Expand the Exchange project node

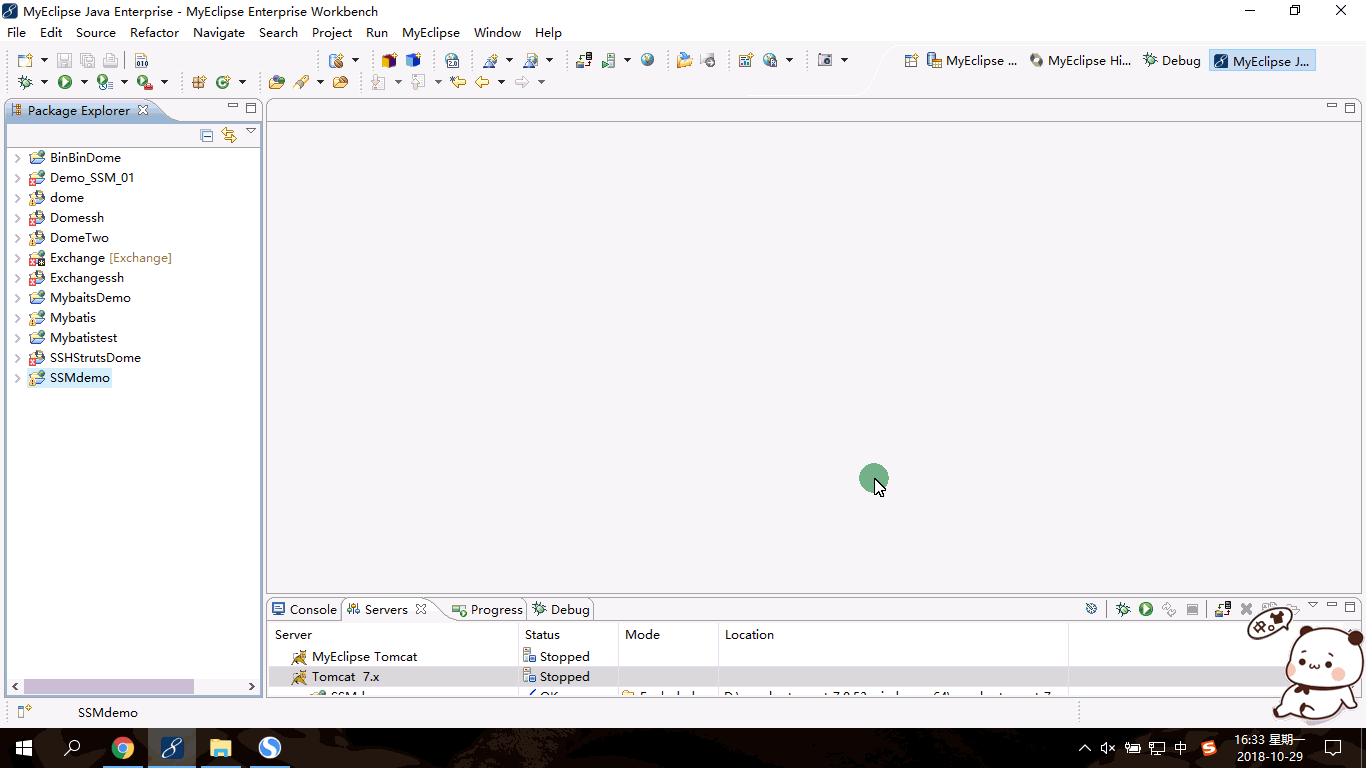17,258
